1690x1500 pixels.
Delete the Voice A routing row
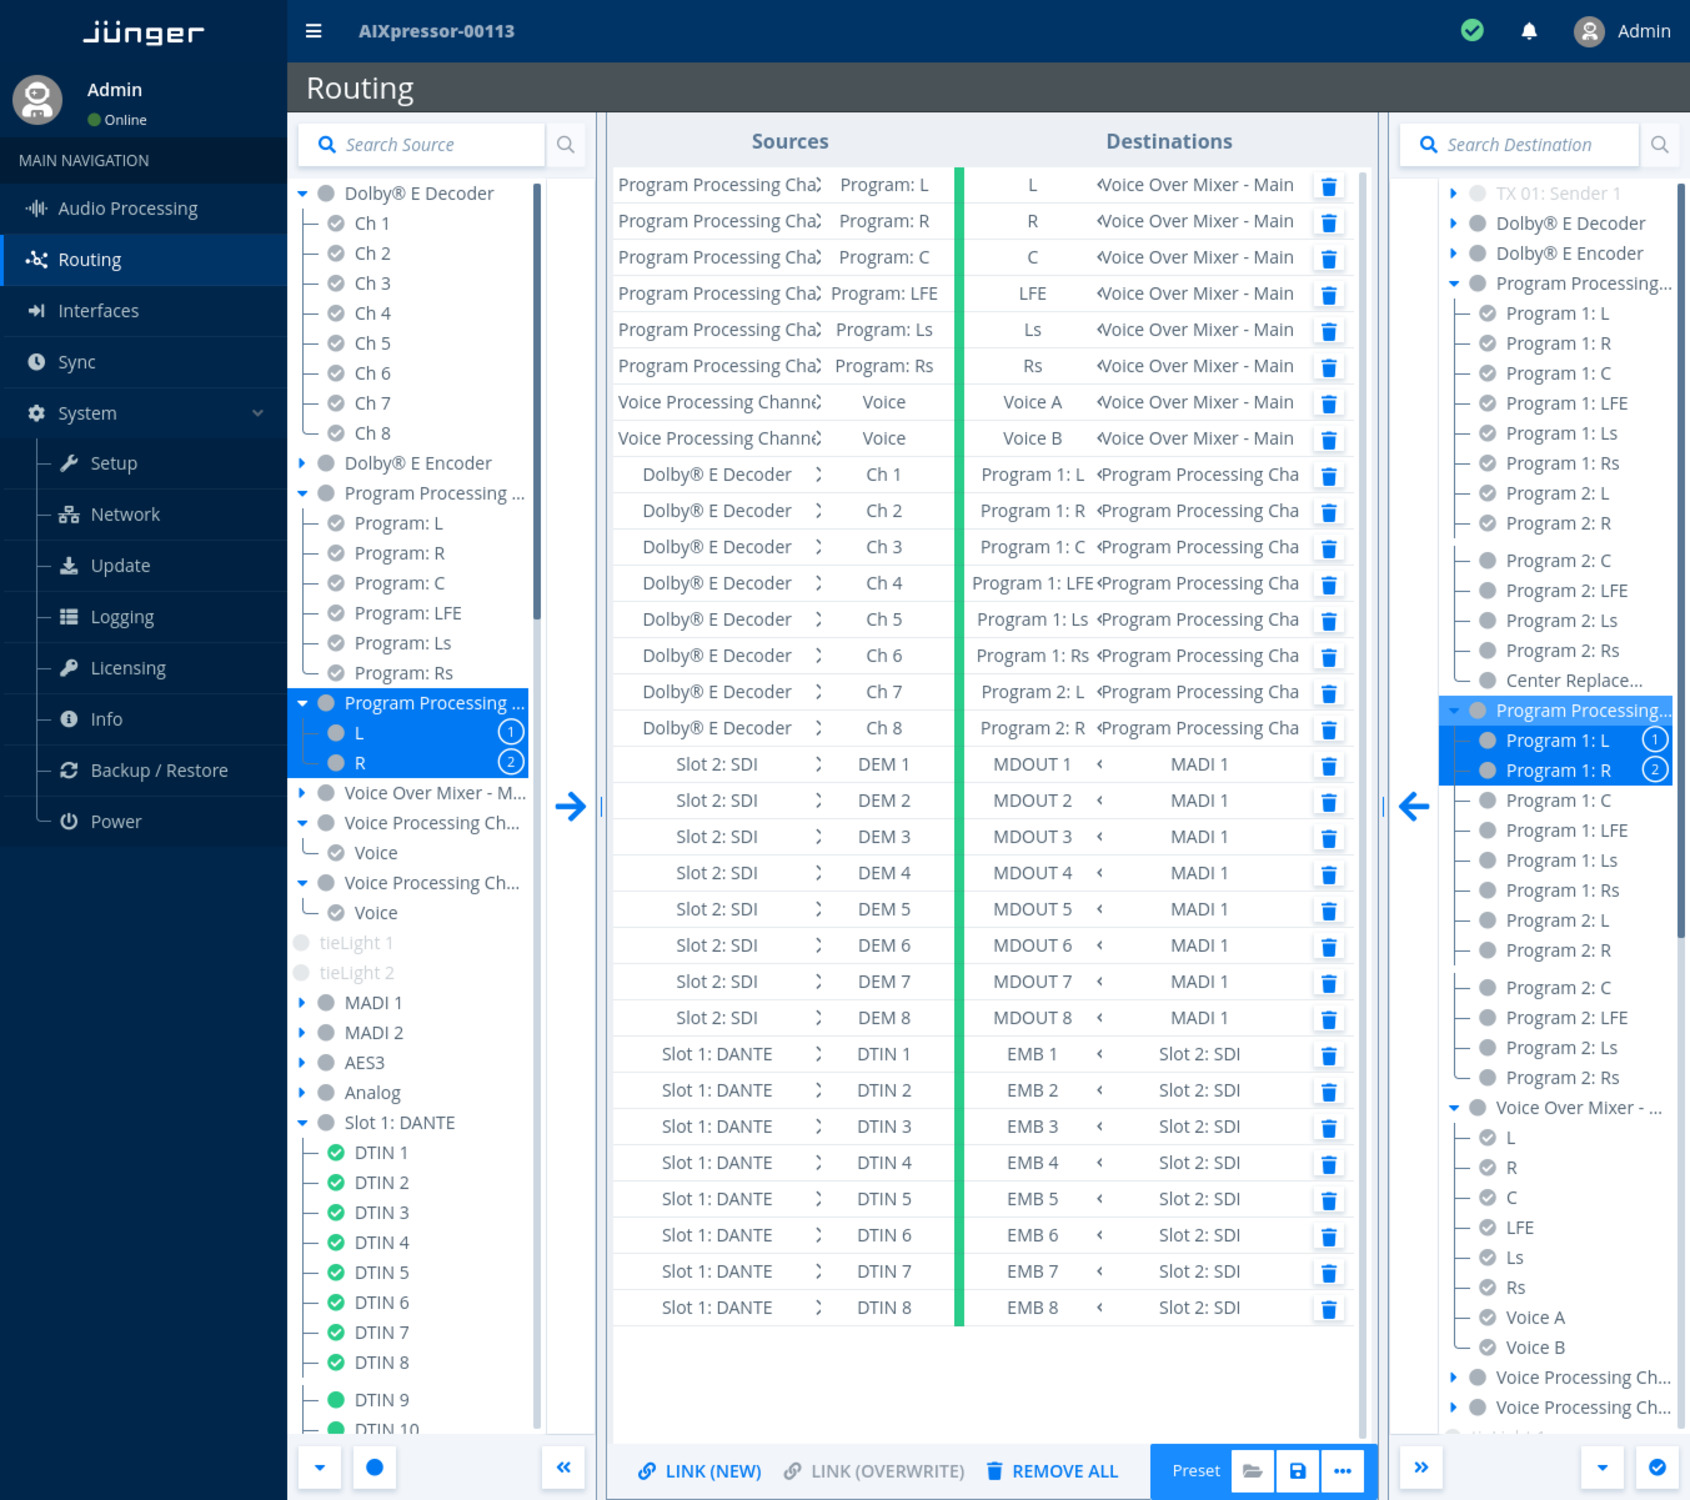(x=1328, y=403)
